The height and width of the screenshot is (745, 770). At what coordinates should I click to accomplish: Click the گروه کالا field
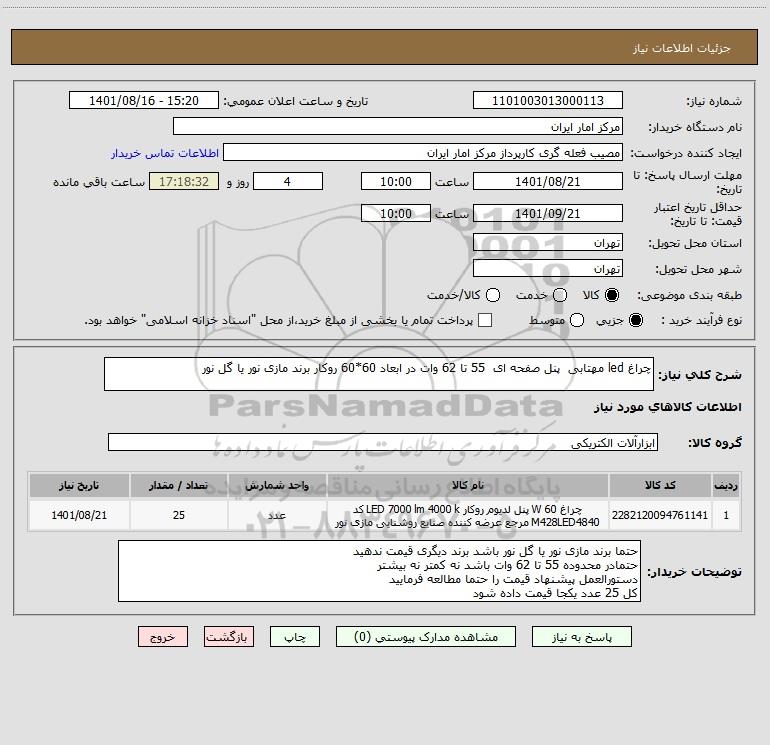pyautogui.click(x=383, y=442)
